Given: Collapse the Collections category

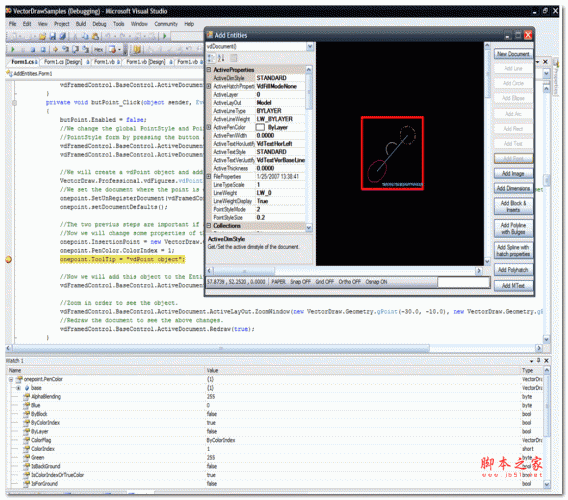Looking at the screenshot, I should pos(209,226).
